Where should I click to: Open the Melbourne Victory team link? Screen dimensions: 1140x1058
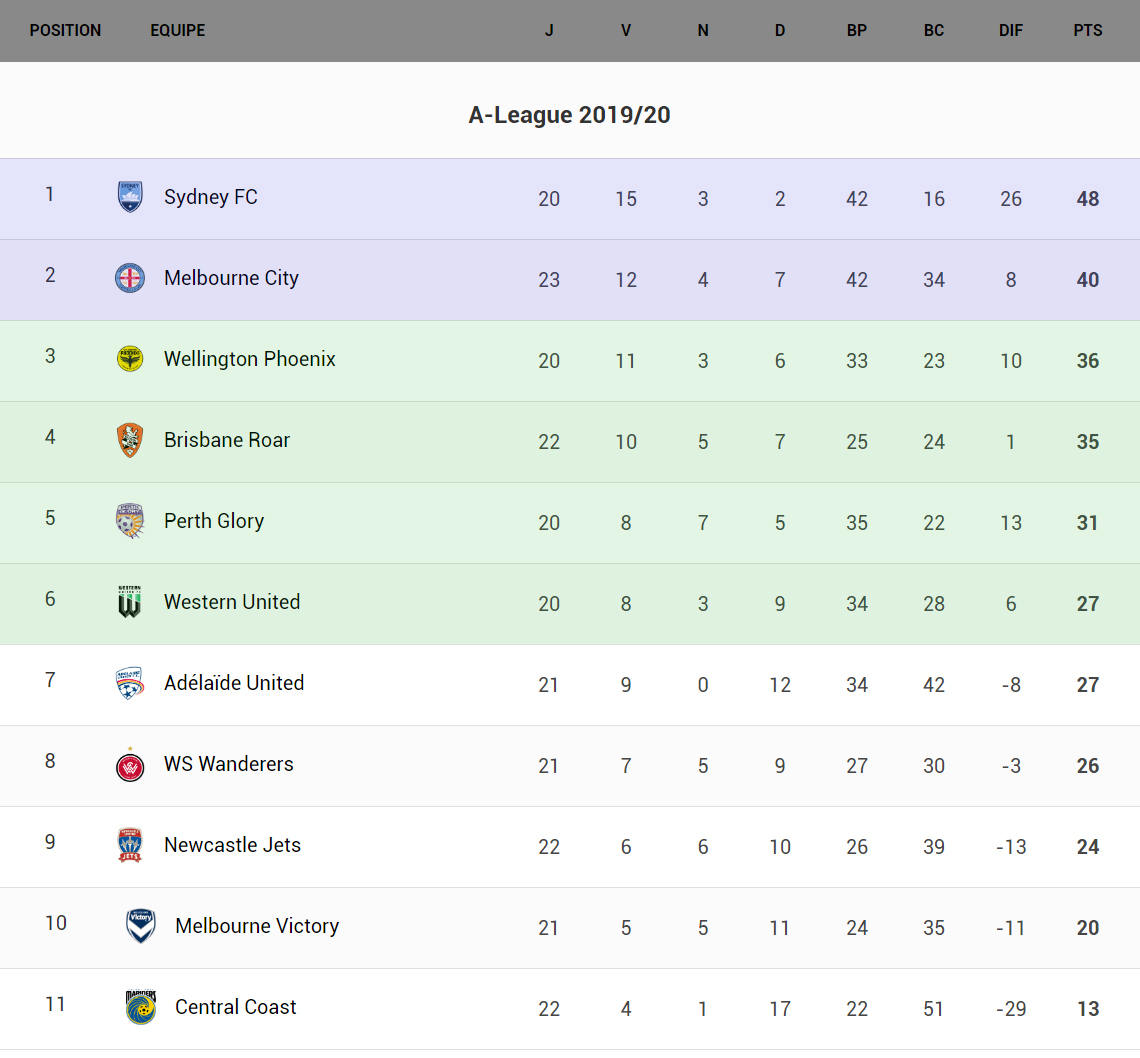(257, 926)
